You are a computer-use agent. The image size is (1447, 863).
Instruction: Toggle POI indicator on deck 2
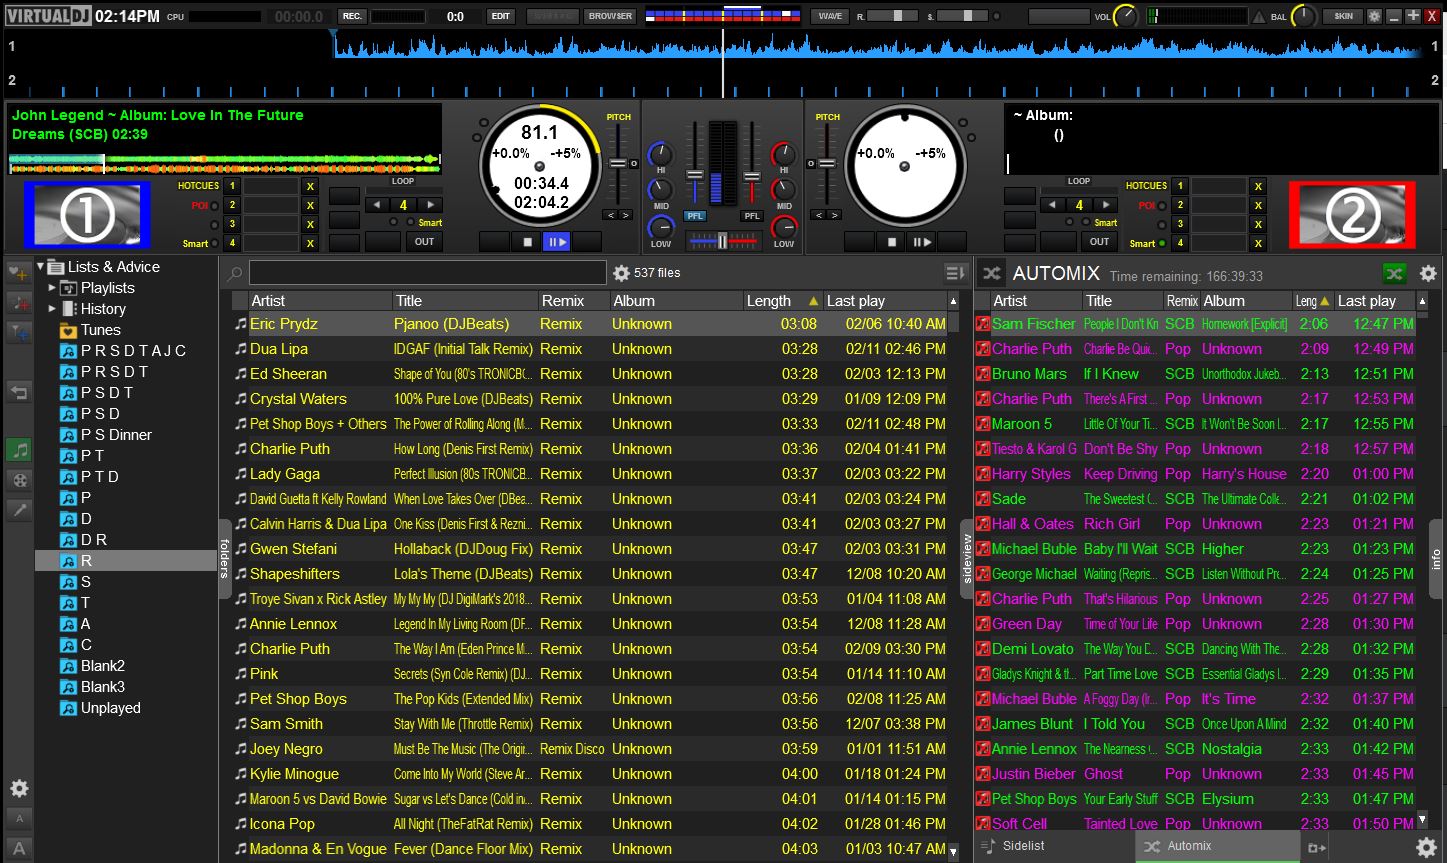click(x=1162, y=205)
